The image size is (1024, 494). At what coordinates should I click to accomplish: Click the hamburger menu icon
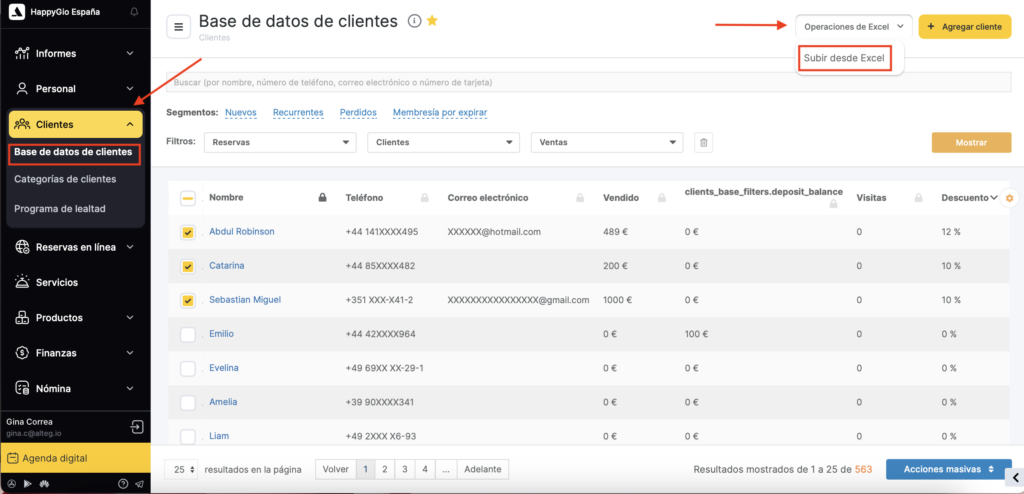(x=179, y=27)
